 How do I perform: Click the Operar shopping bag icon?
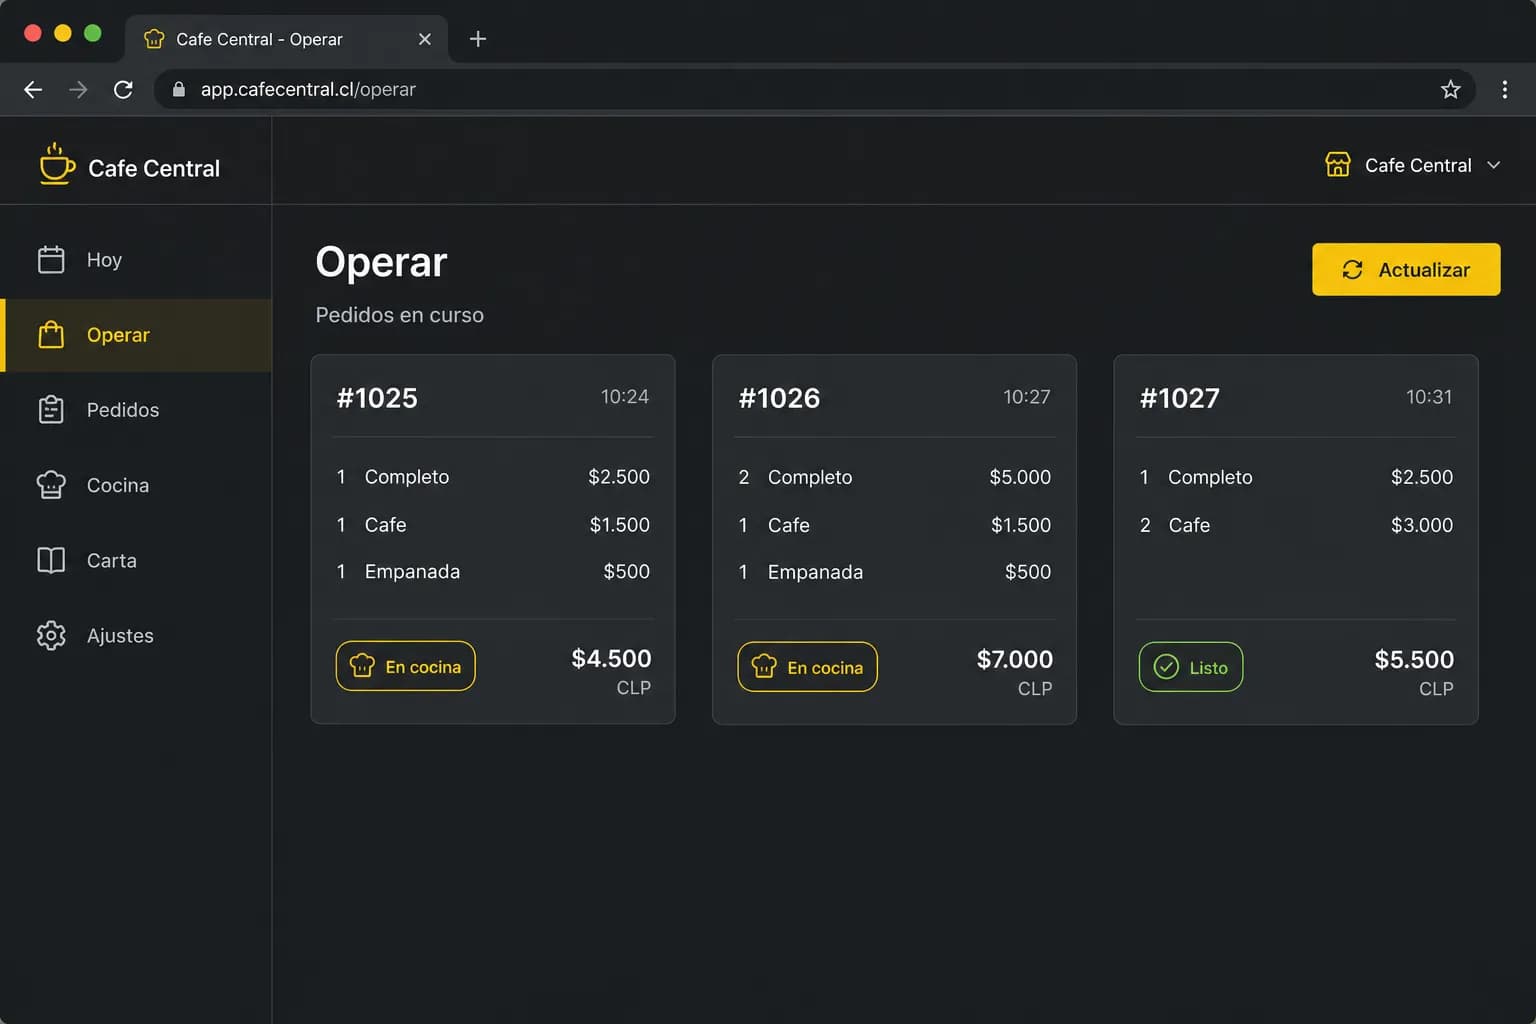(x=51, y=335)
